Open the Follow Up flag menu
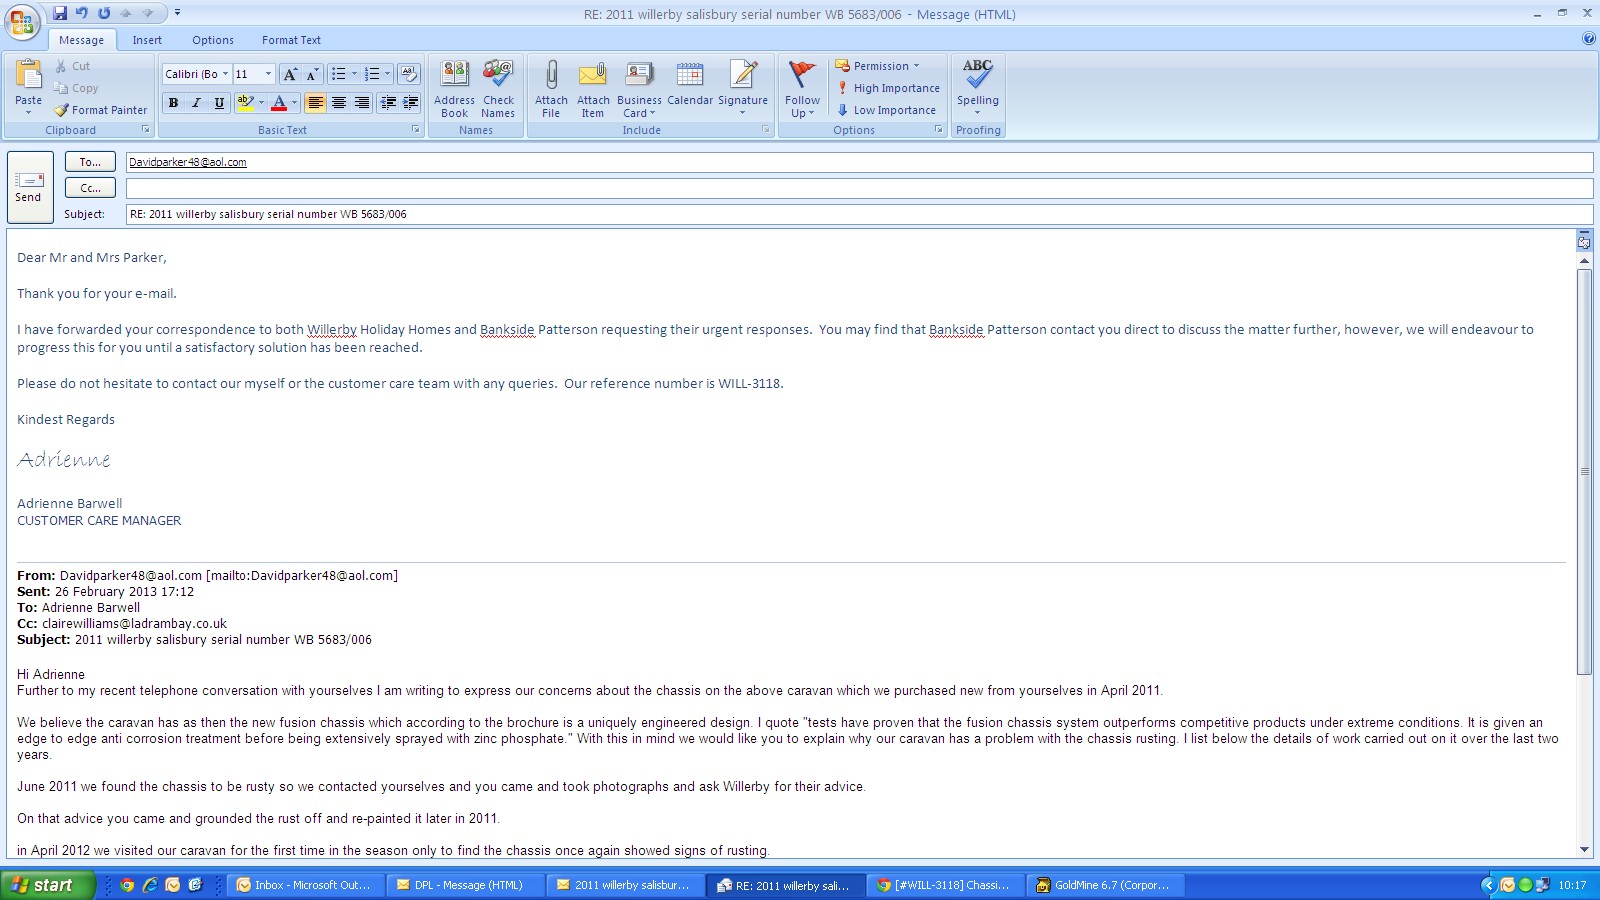Screen dimensions: 1600x900 (x=802, y=89)
